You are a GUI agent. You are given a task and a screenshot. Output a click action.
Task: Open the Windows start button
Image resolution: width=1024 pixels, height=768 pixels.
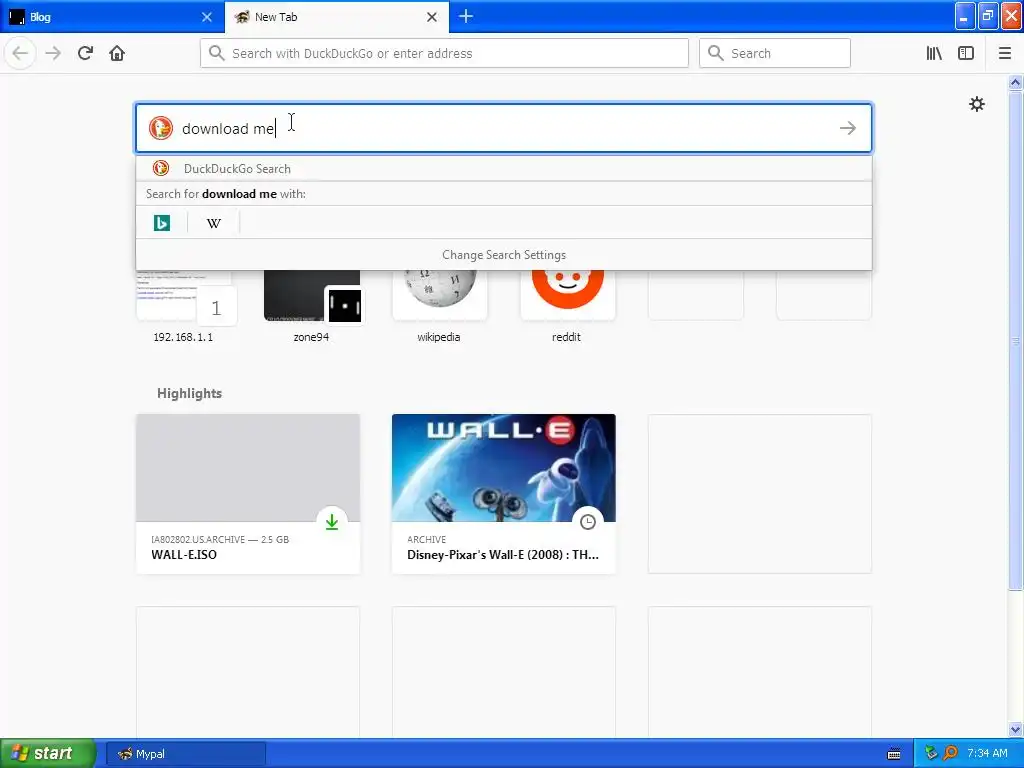(48, 753)
